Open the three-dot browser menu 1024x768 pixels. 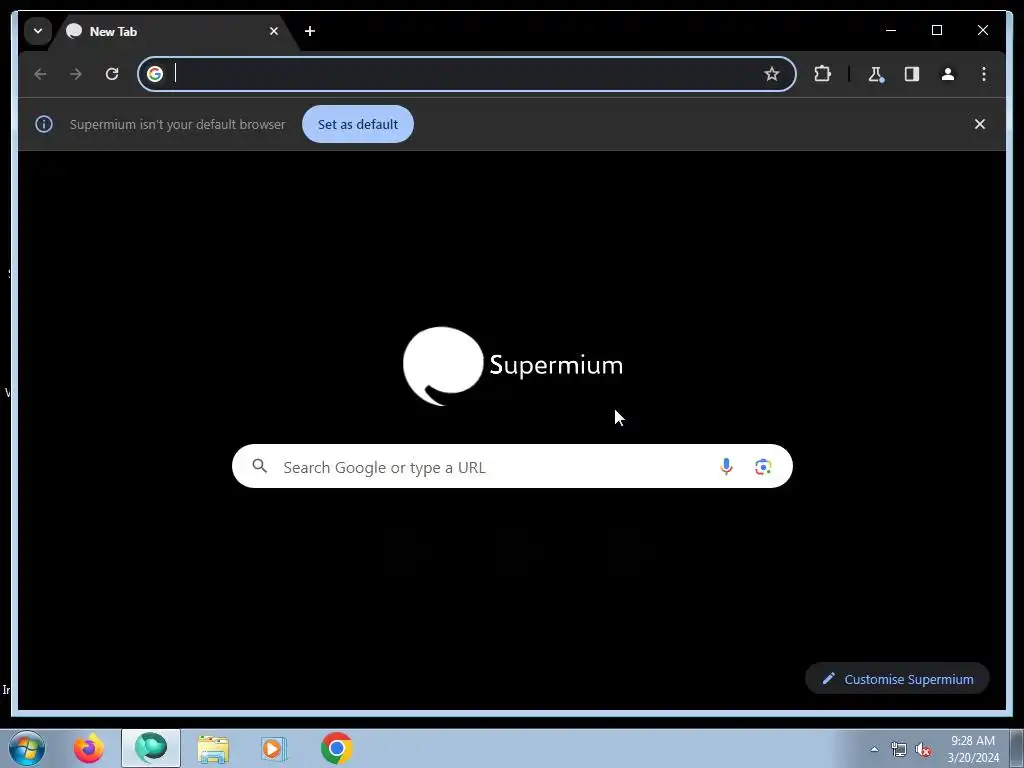click(x=984, y=74)
